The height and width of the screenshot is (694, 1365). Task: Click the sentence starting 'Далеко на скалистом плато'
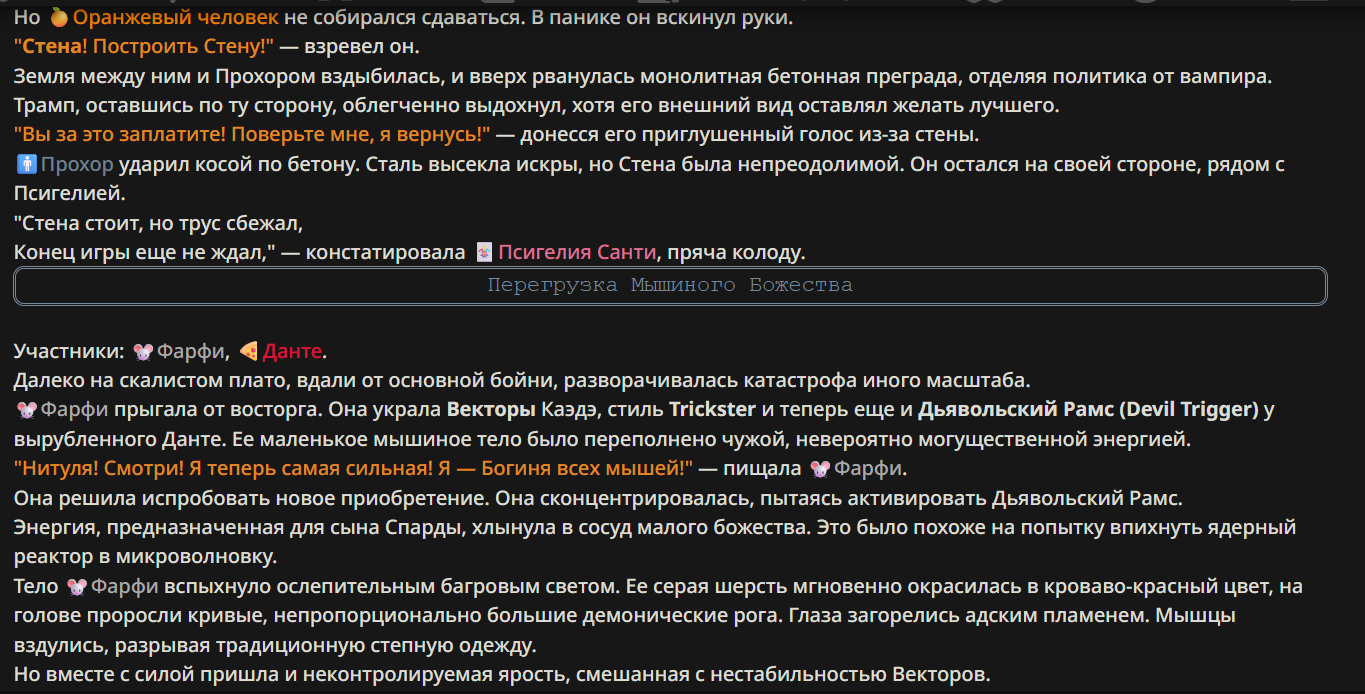click(522, 380)
